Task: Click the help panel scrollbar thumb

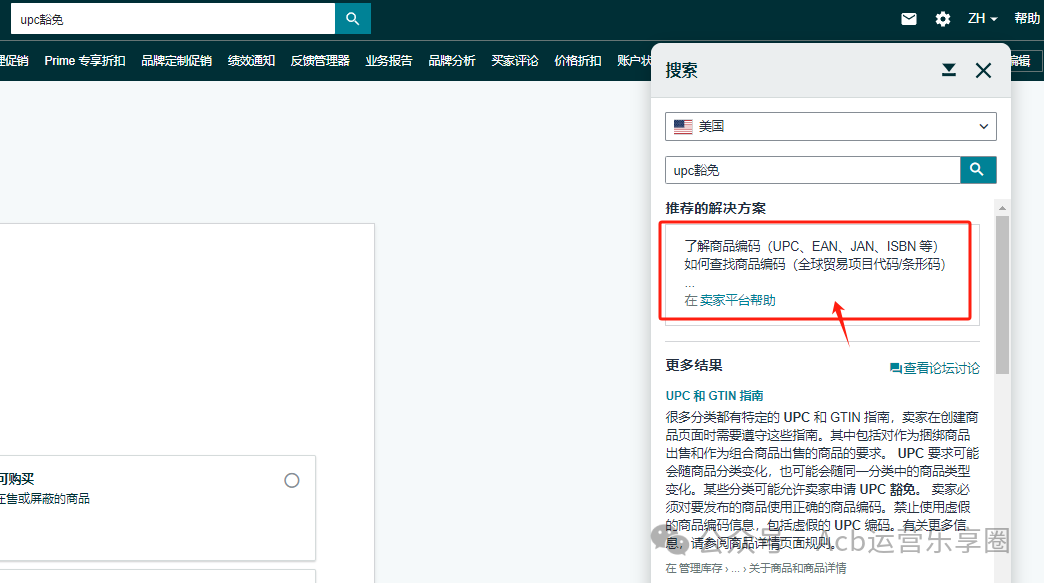Action: [1002, 295]
